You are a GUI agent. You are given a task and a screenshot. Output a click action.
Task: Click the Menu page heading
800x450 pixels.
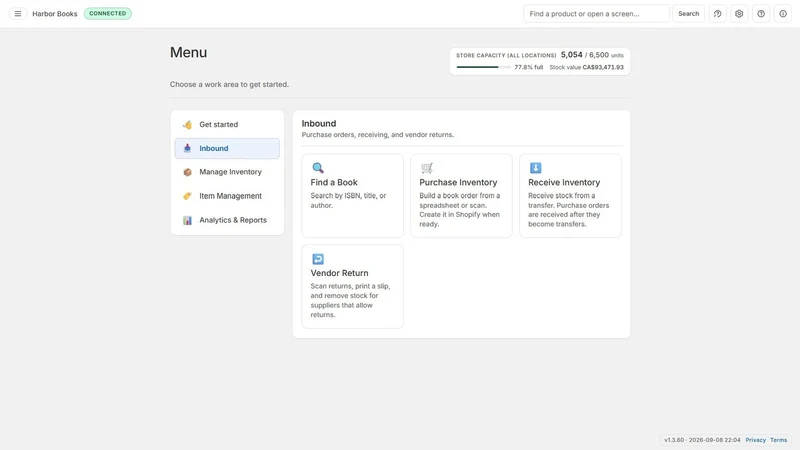point(188,53)
